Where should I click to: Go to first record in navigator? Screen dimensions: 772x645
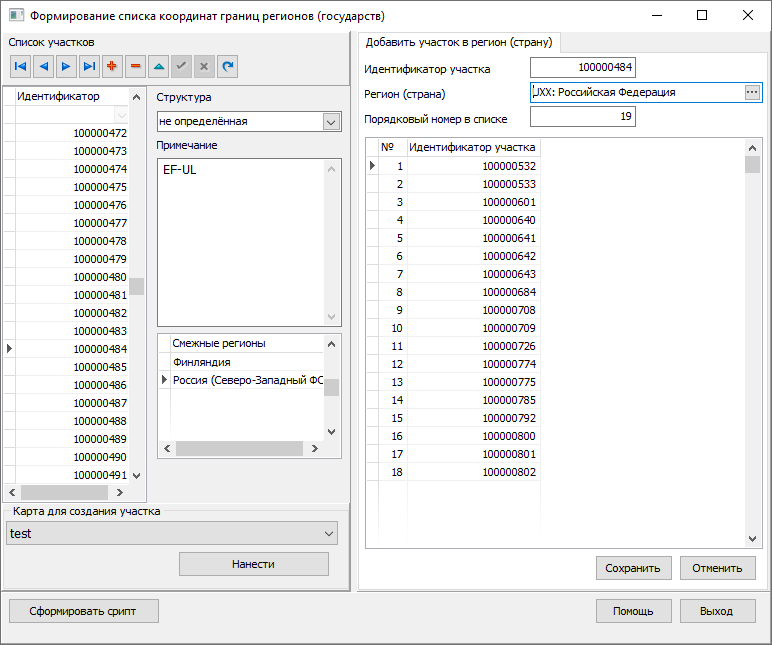pos(20,66)
